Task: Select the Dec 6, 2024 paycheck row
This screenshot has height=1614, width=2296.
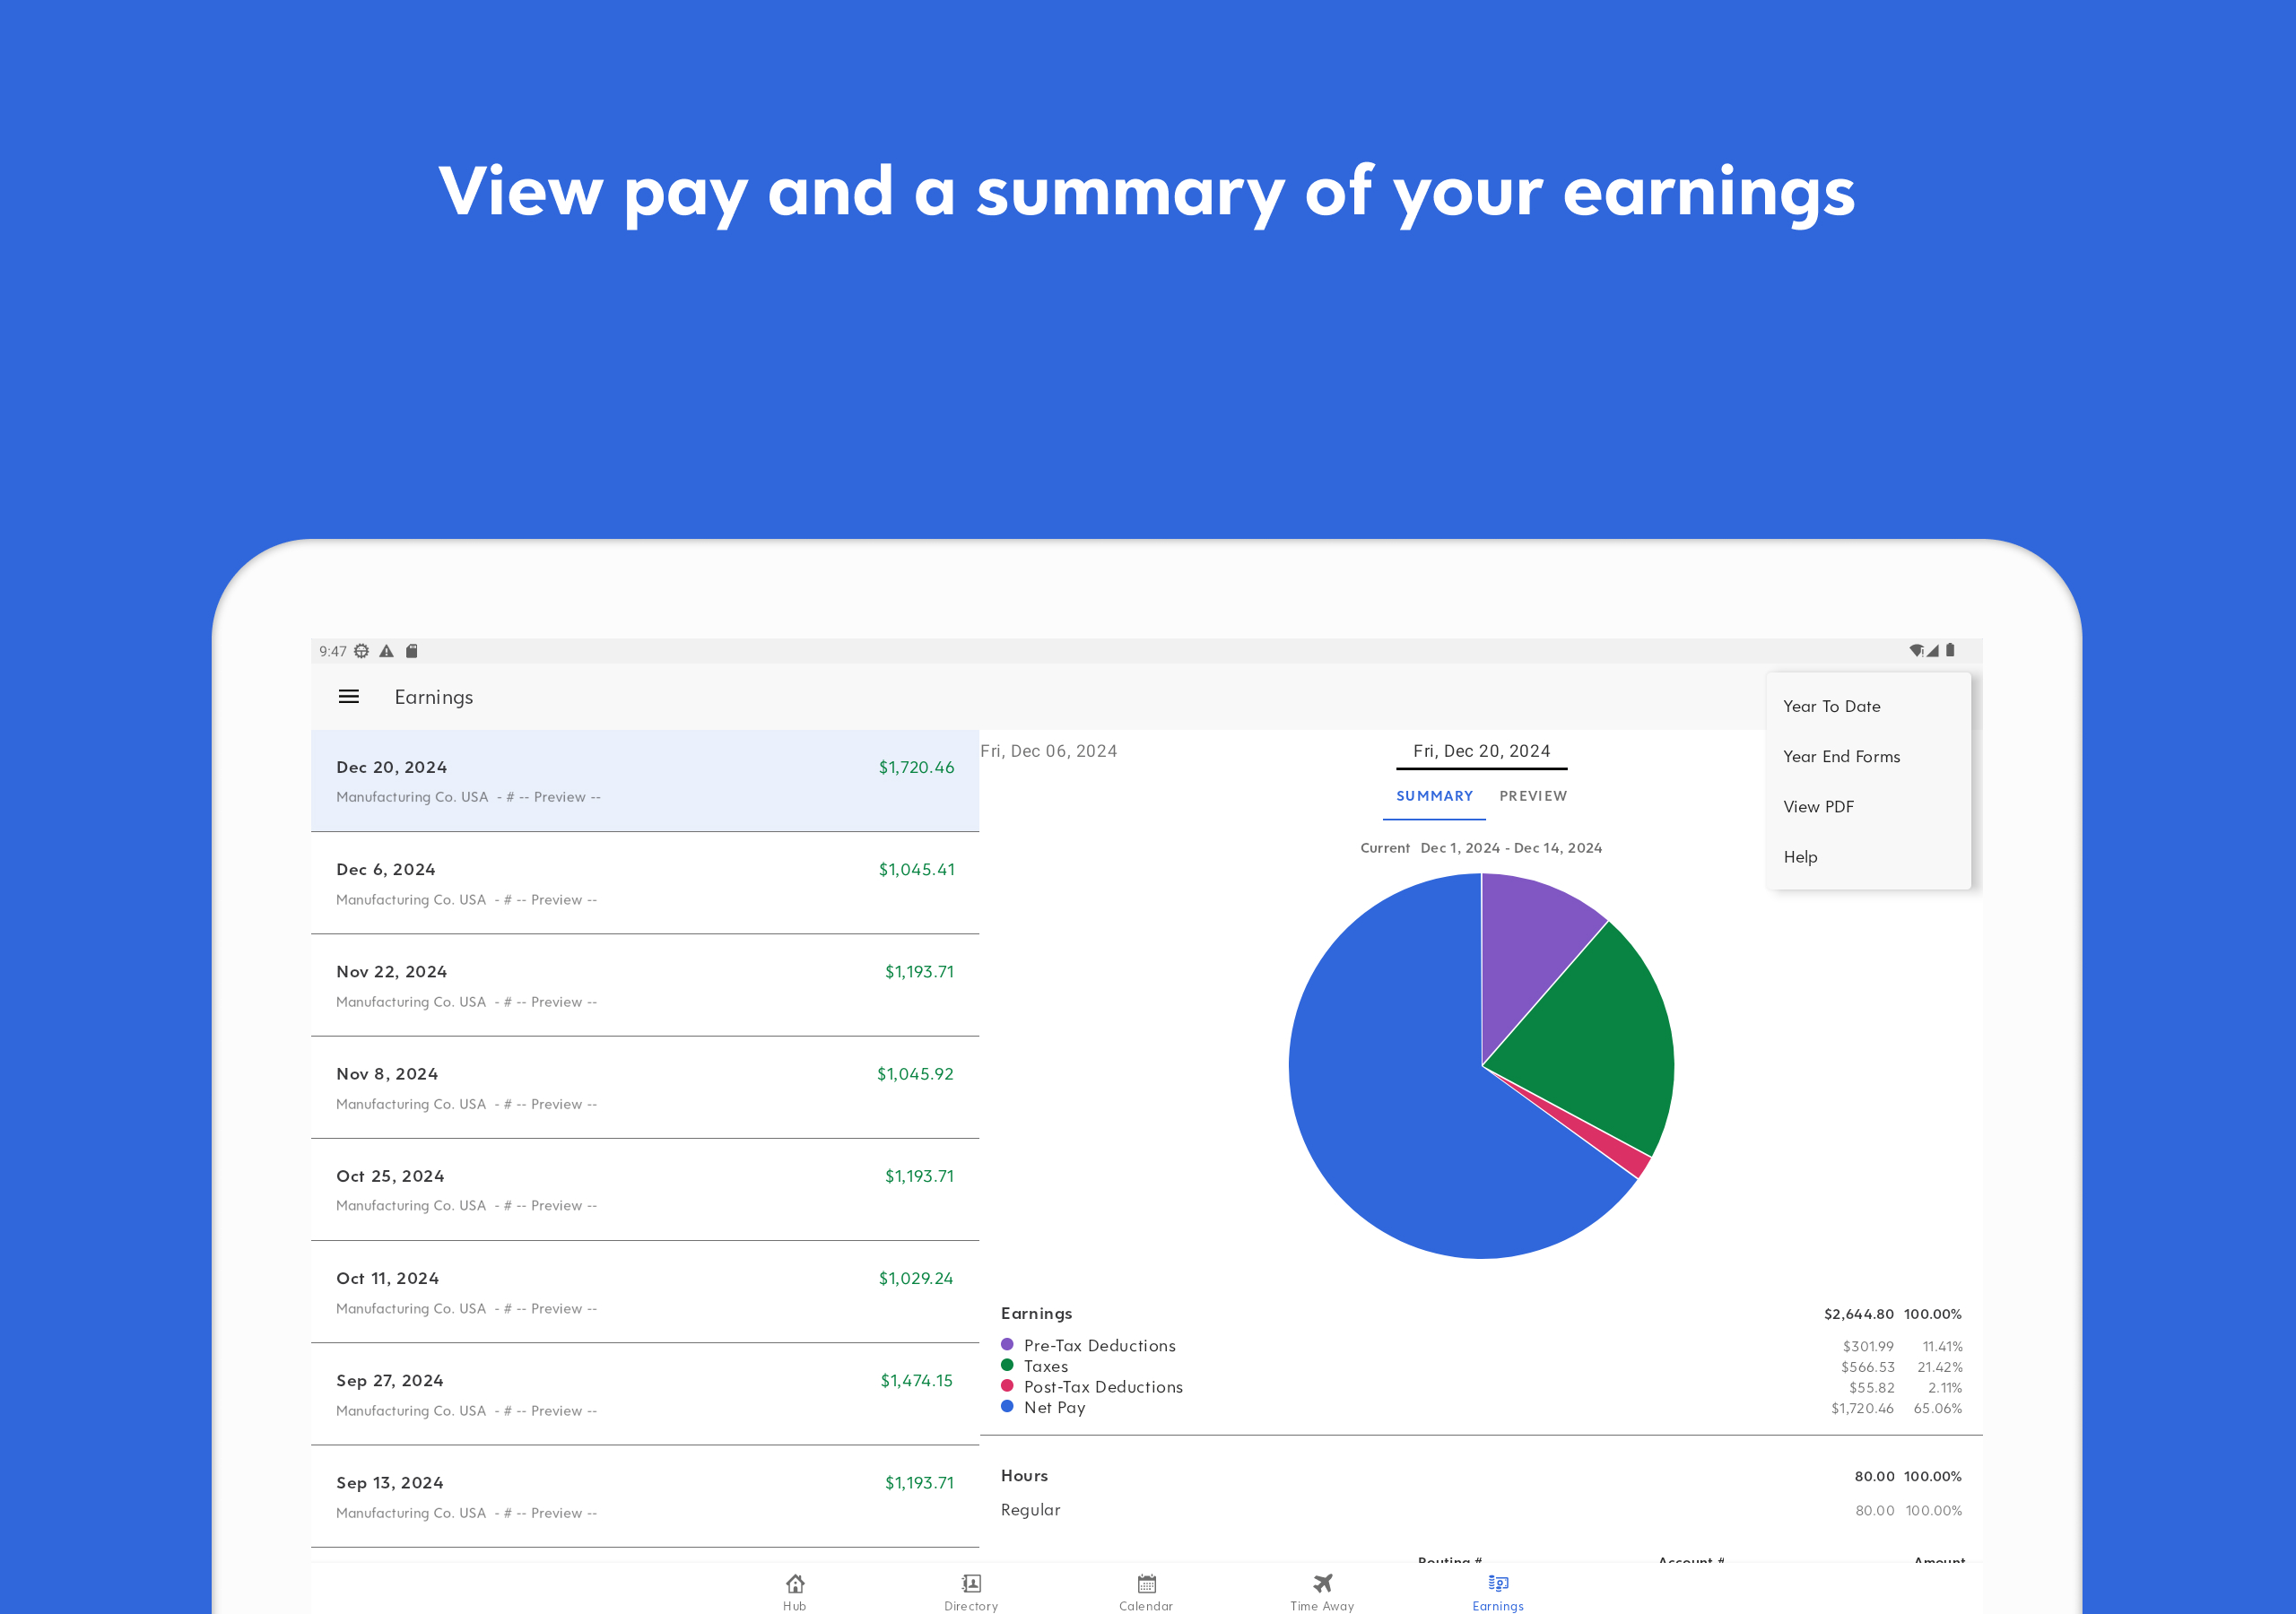Action: 644,883
